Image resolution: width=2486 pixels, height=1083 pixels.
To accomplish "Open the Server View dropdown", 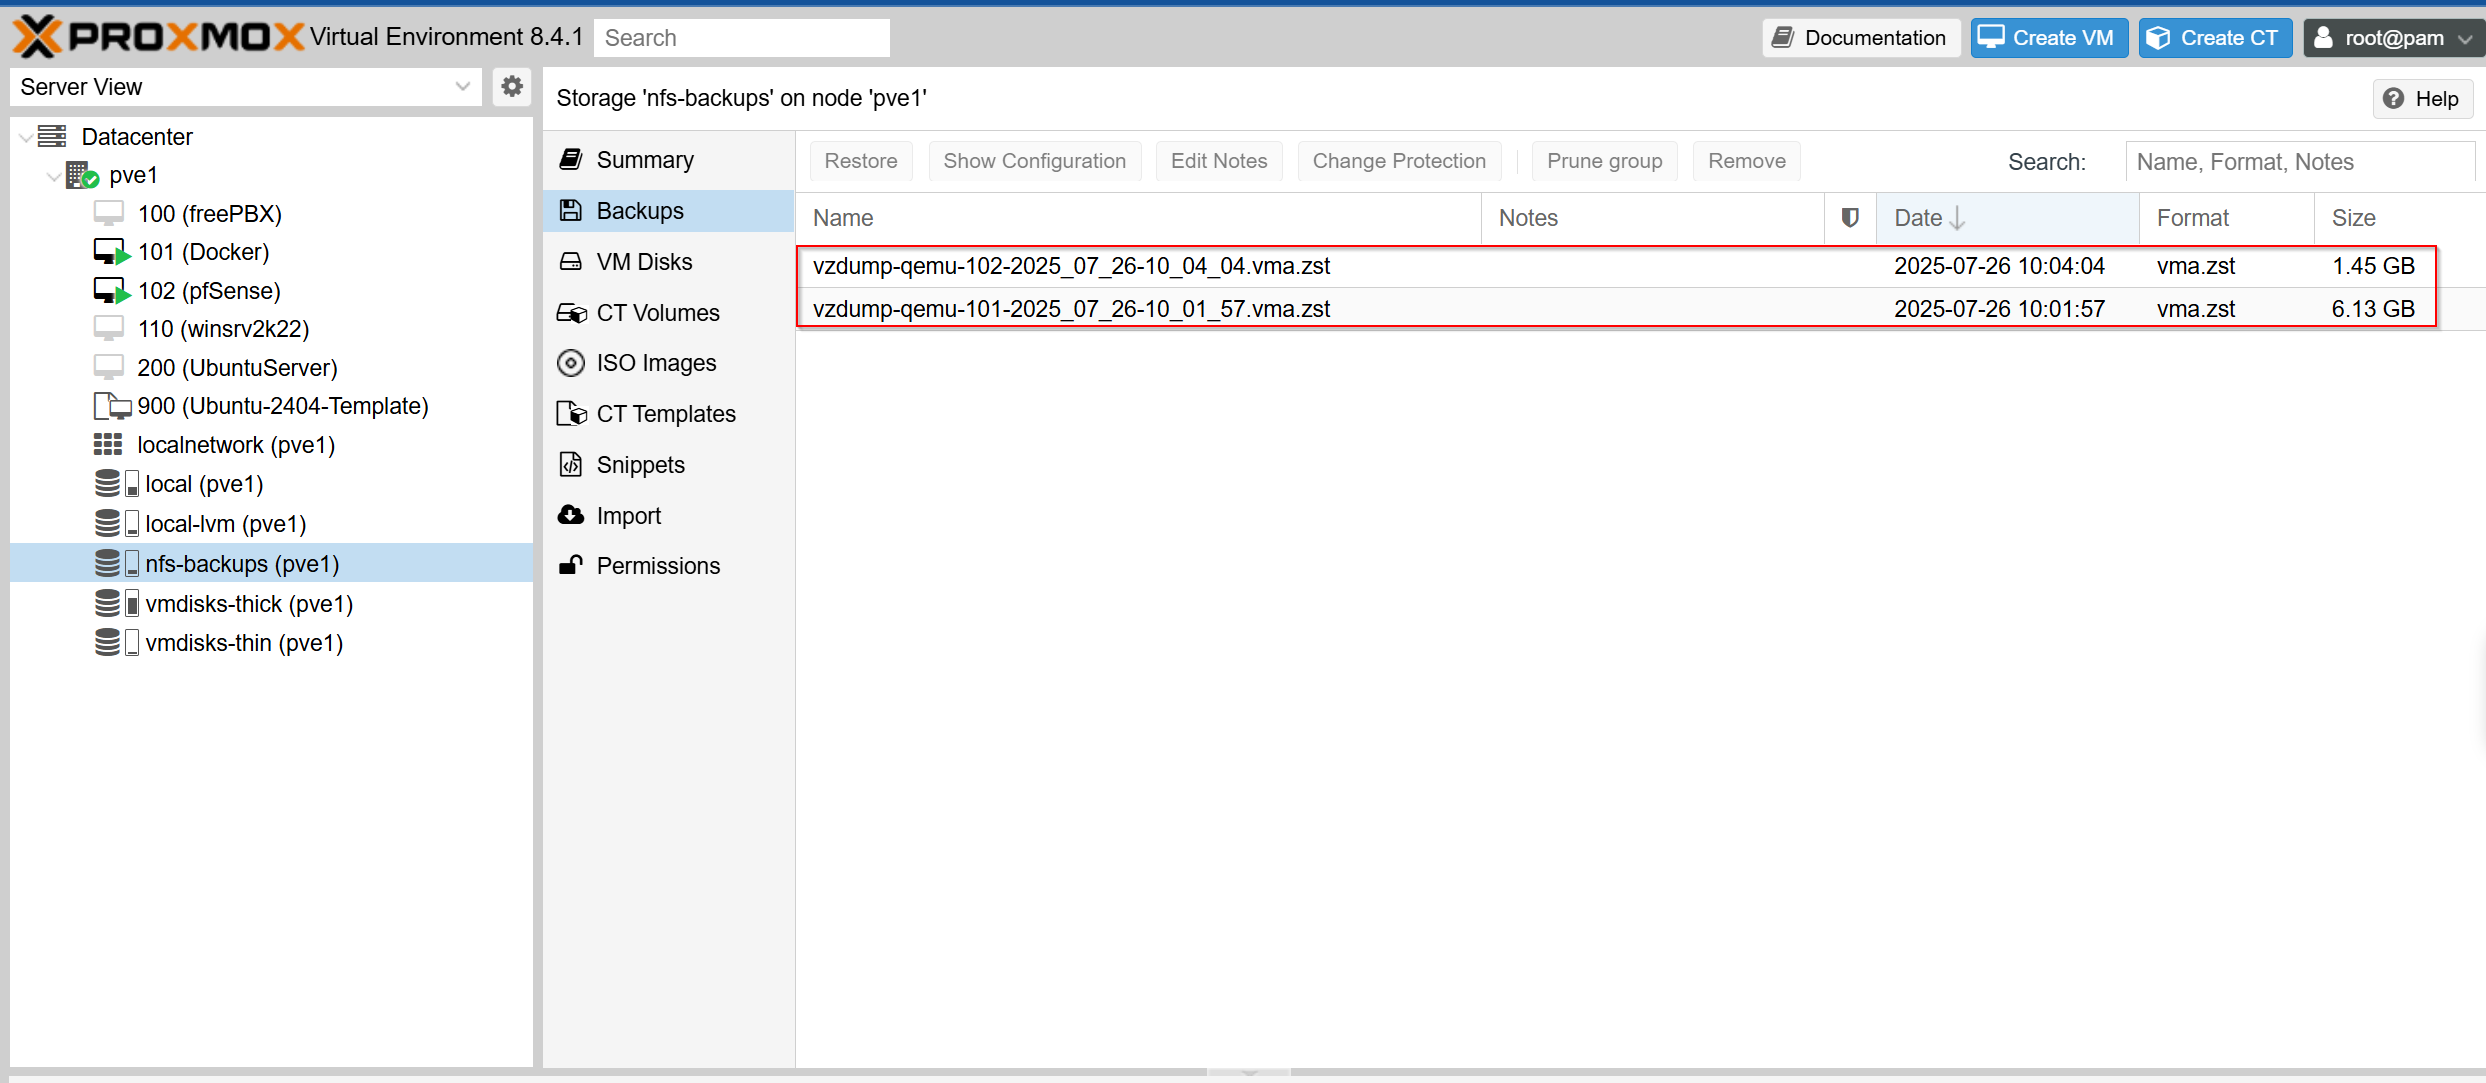I will (x=462, y=87).
